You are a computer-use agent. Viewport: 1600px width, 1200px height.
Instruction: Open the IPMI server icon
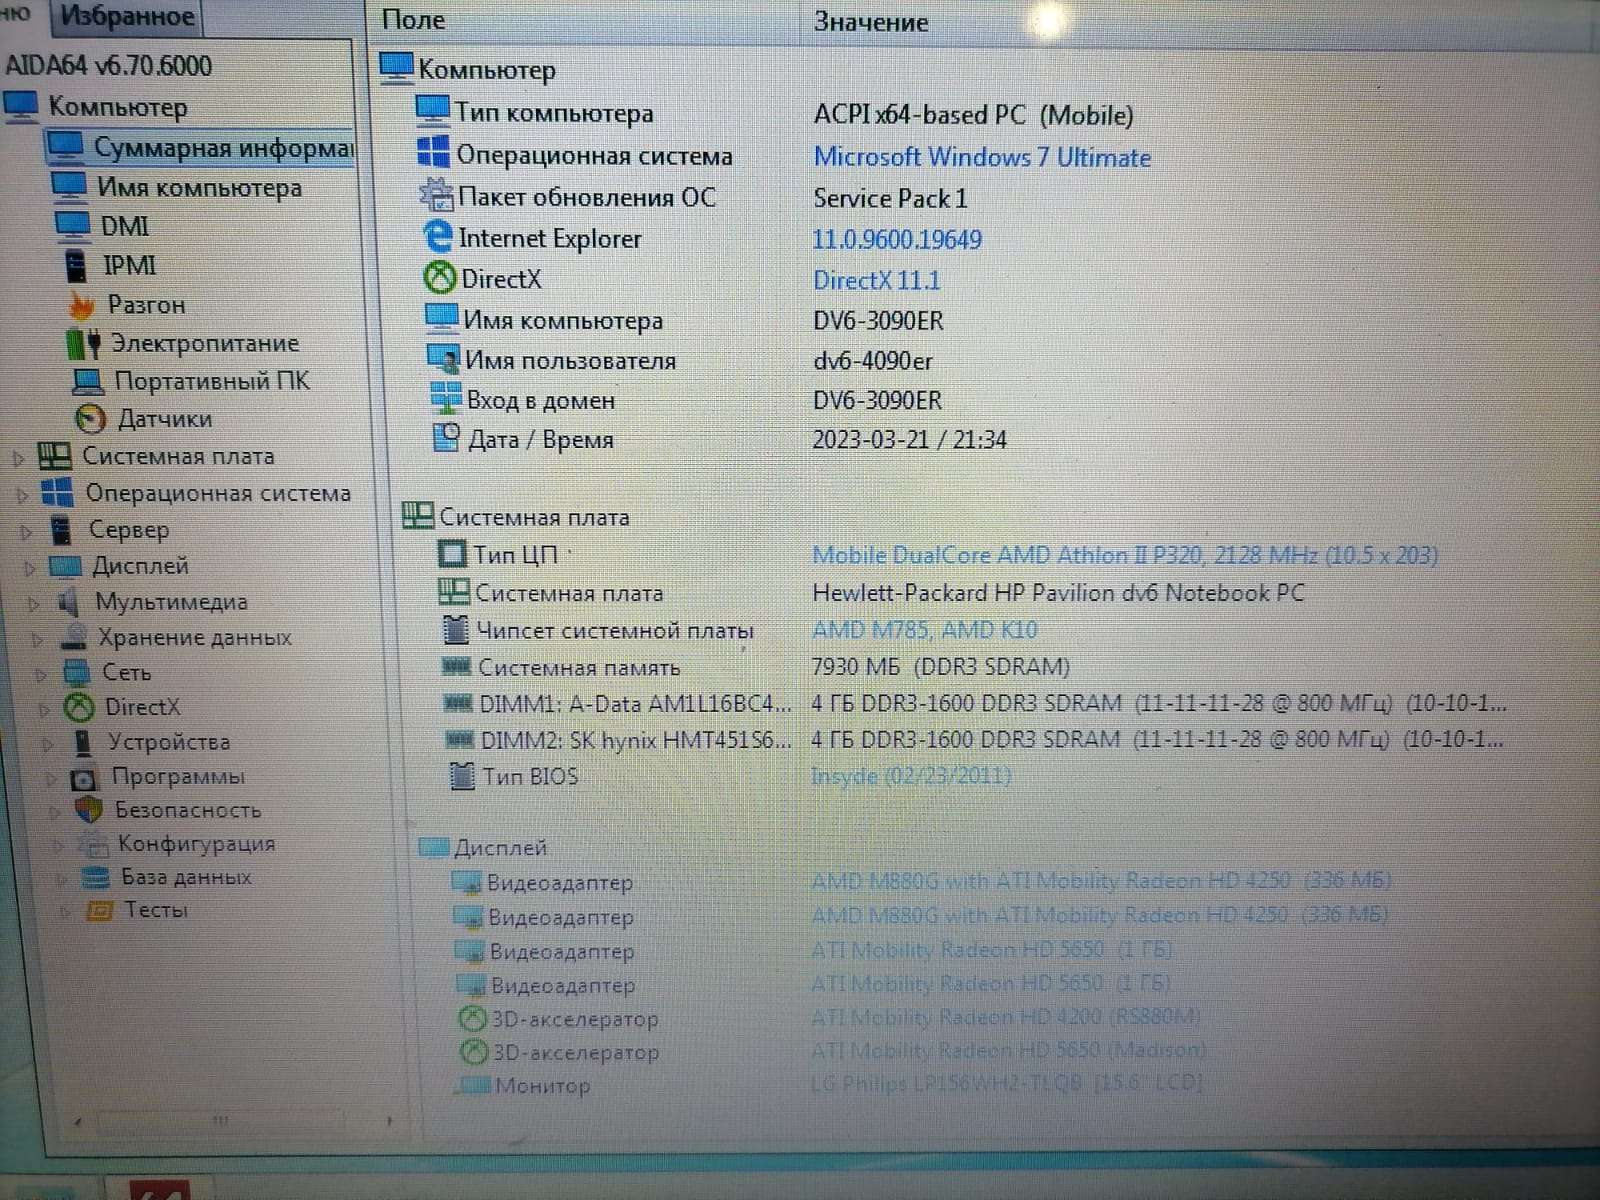click(x=76, y=265)
